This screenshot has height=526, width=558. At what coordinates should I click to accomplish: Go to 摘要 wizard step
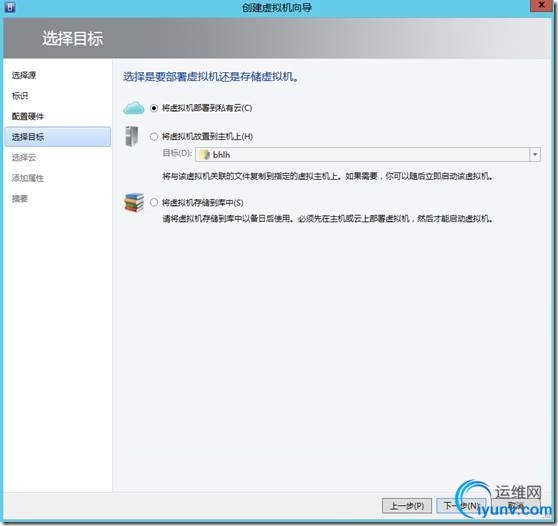coord(20,199)
